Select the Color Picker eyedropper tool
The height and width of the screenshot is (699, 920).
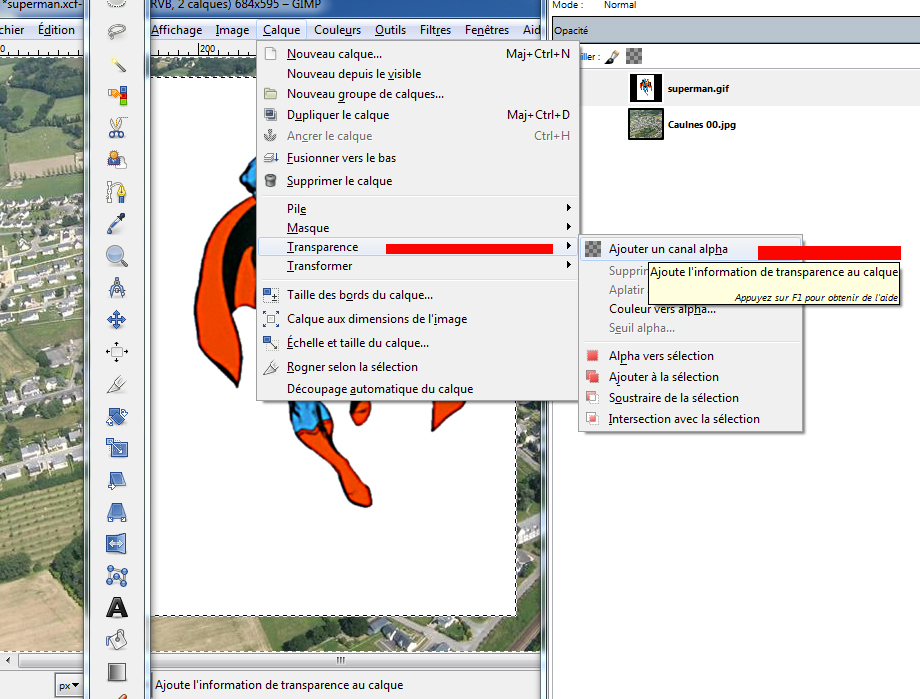point(117,224)
